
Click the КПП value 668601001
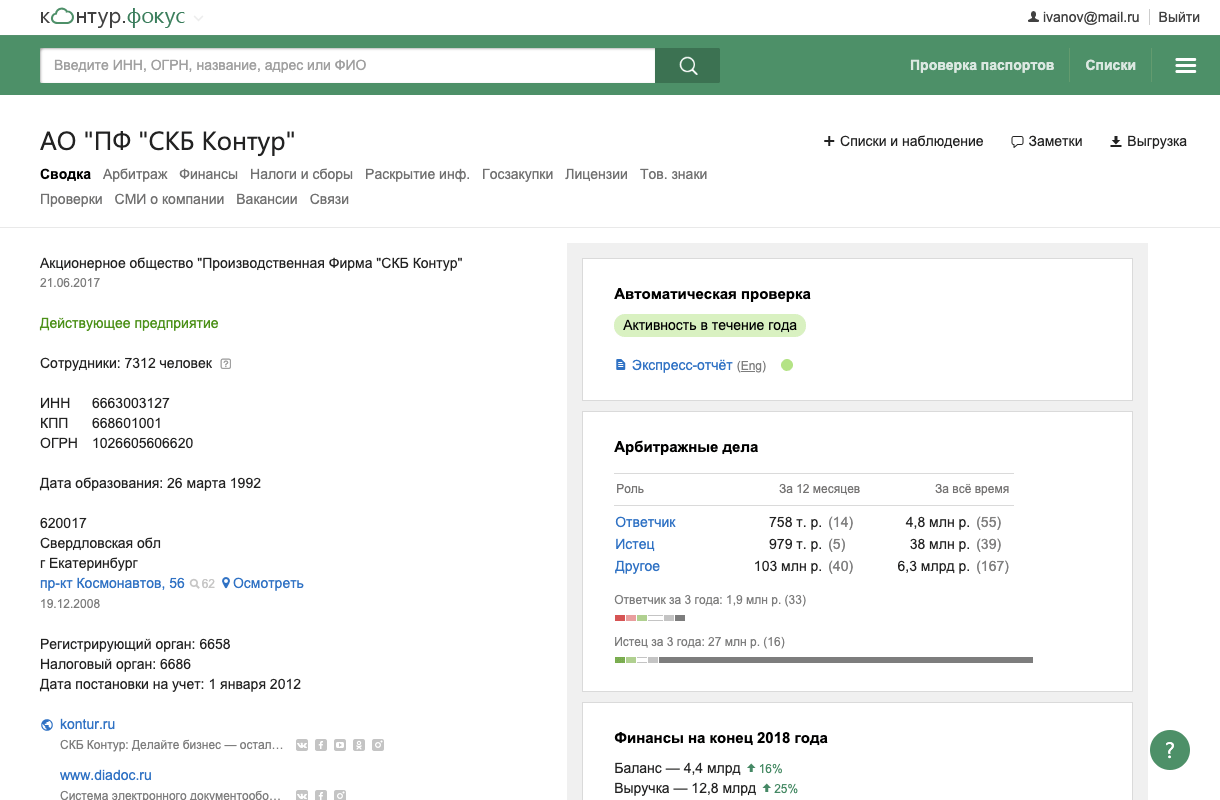click(127, 423)
